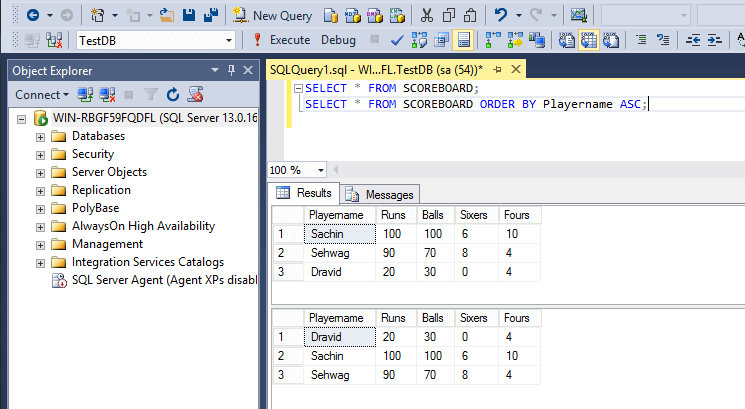The width and height of the screenshot is (745, 409).
Task: Click the Open File folder icon
Action: point(166,16)
